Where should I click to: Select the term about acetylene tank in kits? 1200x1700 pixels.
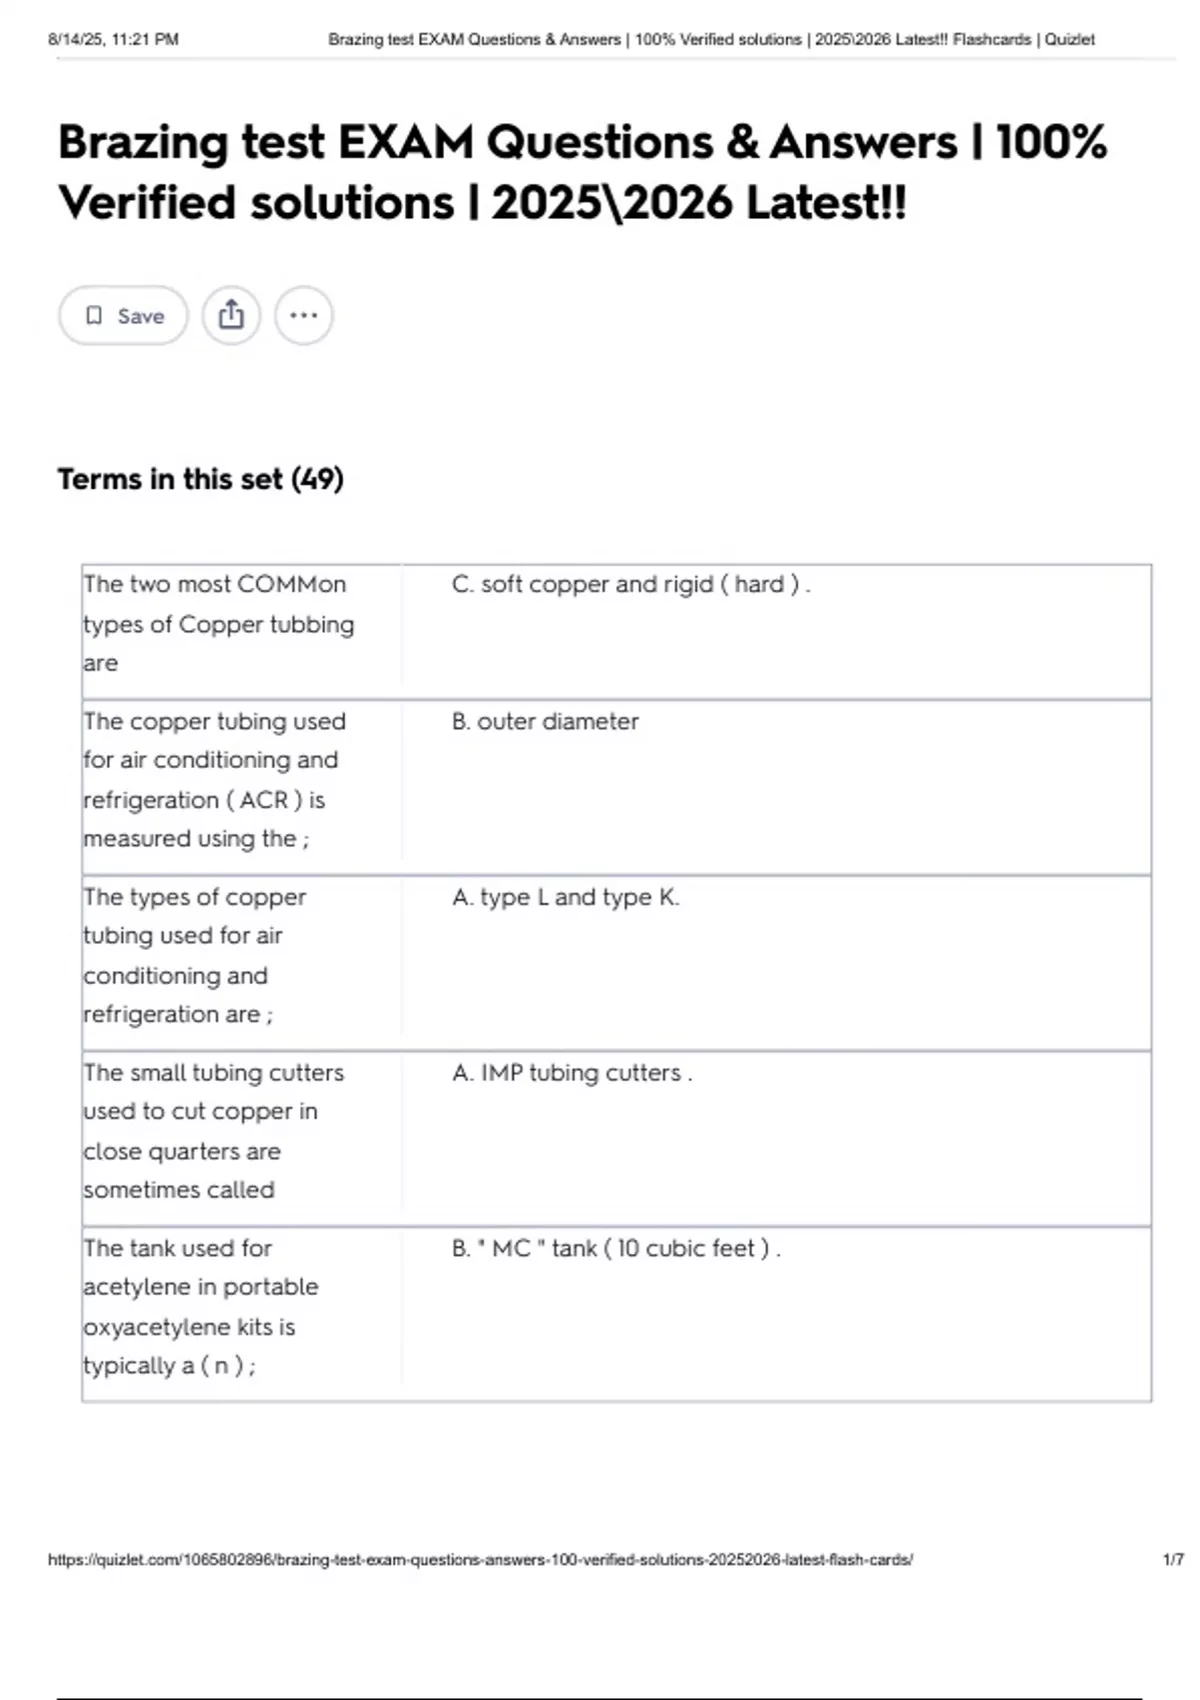coord(201,1306)
